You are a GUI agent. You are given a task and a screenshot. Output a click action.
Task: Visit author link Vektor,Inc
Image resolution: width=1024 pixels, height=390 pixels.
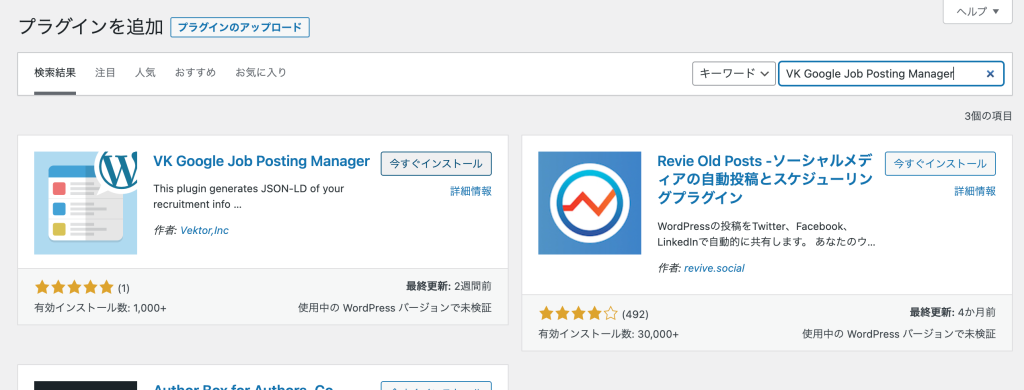pyautogui.click(x=204, y=230)
